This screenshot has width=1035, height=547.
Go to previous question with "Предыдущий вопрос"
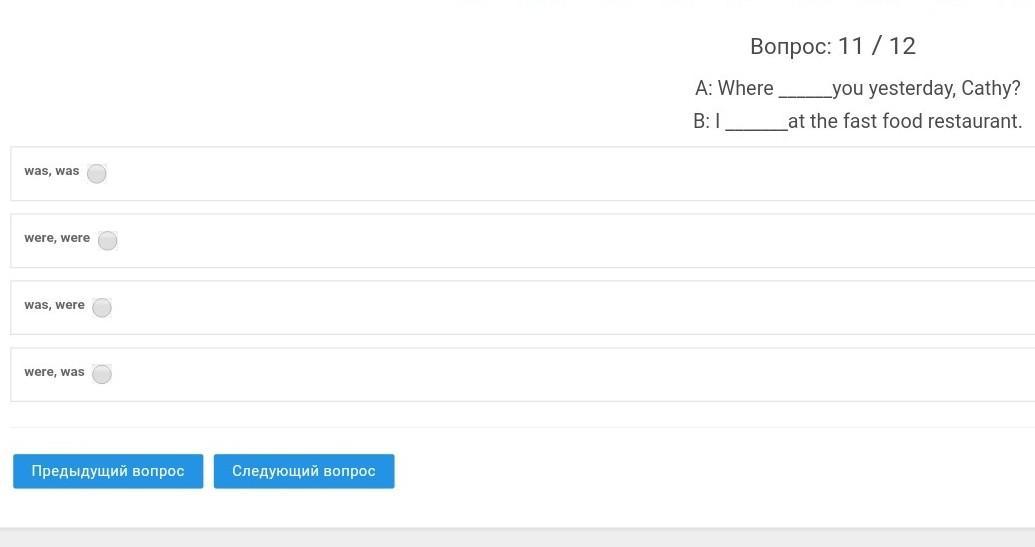click(108, 471)
